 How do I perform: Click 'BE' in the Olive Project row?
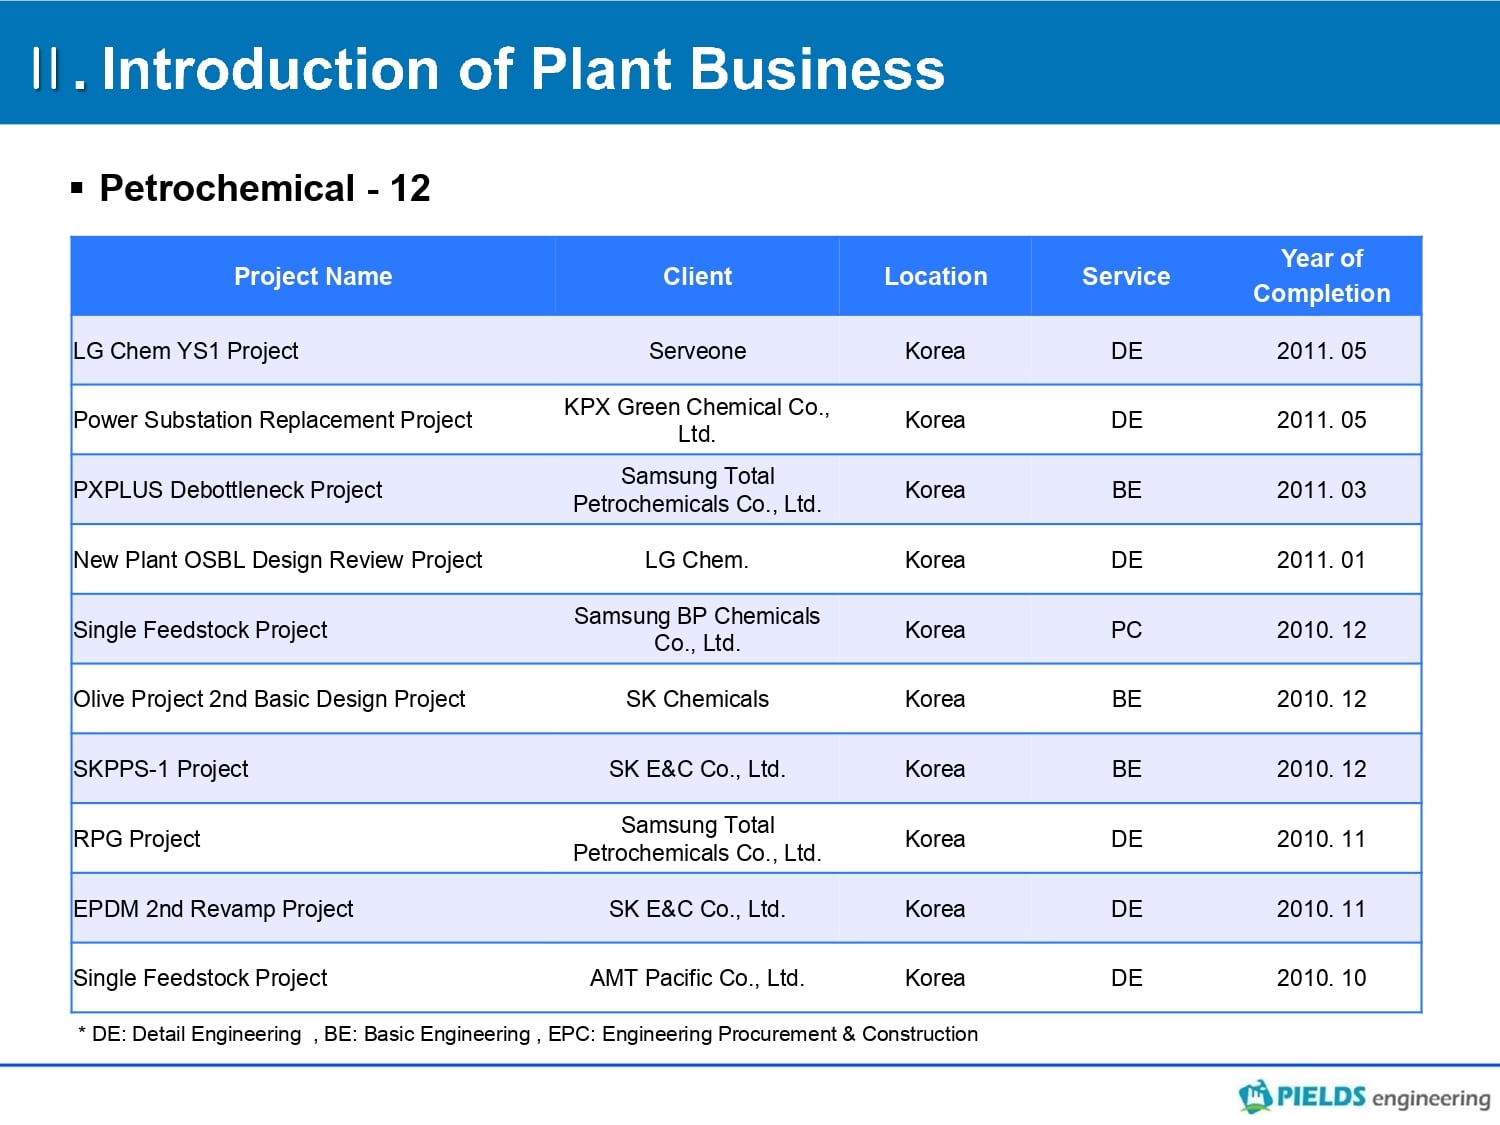pos(1126,699)
